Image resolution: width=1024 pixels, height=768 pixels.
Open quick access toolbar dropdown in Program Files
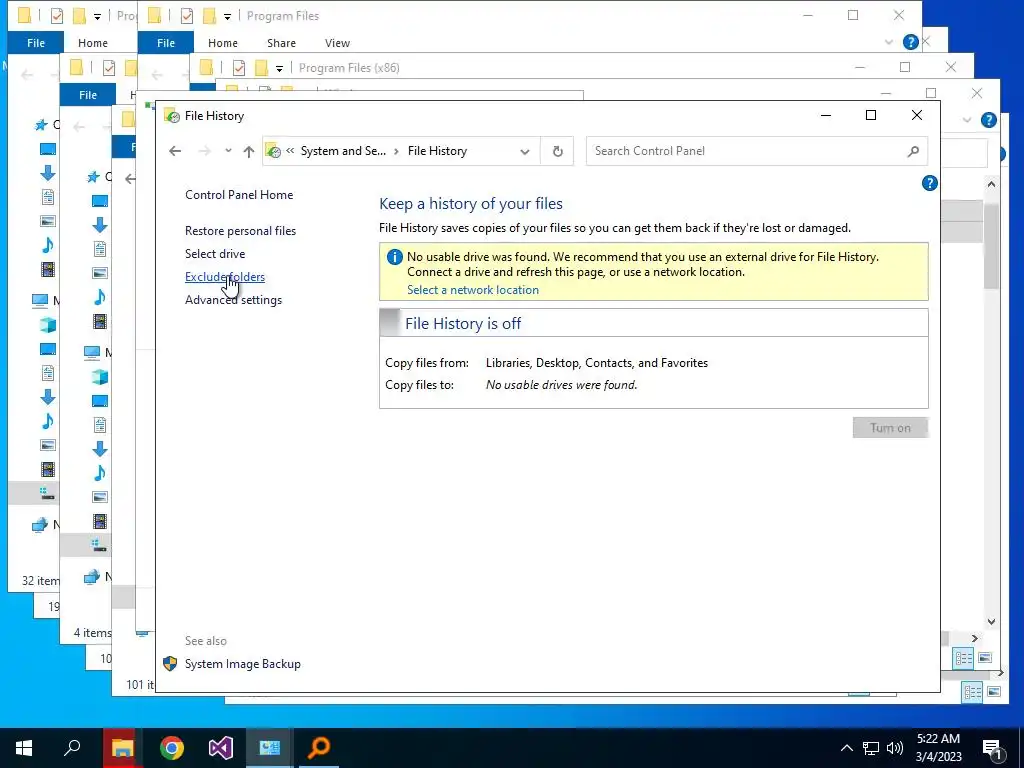pyautogui.click(x=227, y=16)
